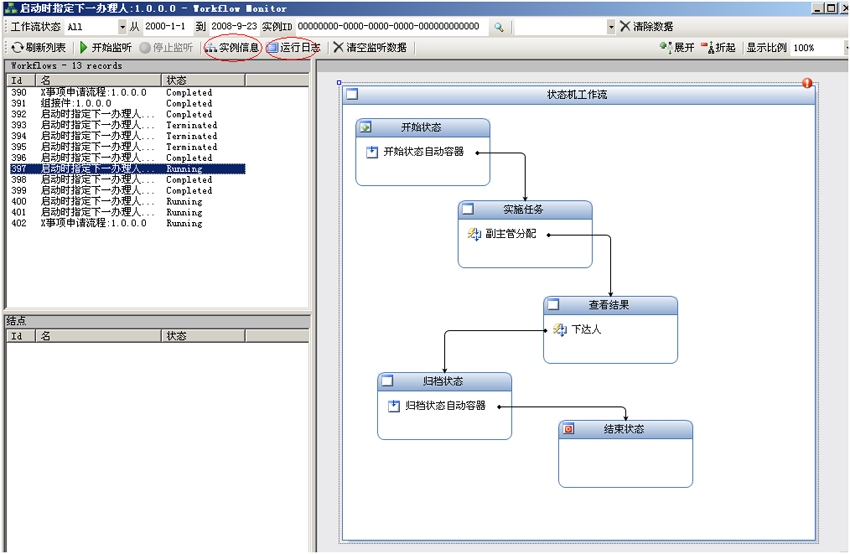Select Completed workflow row 396
850x554 pixels.
coord(127,158)
